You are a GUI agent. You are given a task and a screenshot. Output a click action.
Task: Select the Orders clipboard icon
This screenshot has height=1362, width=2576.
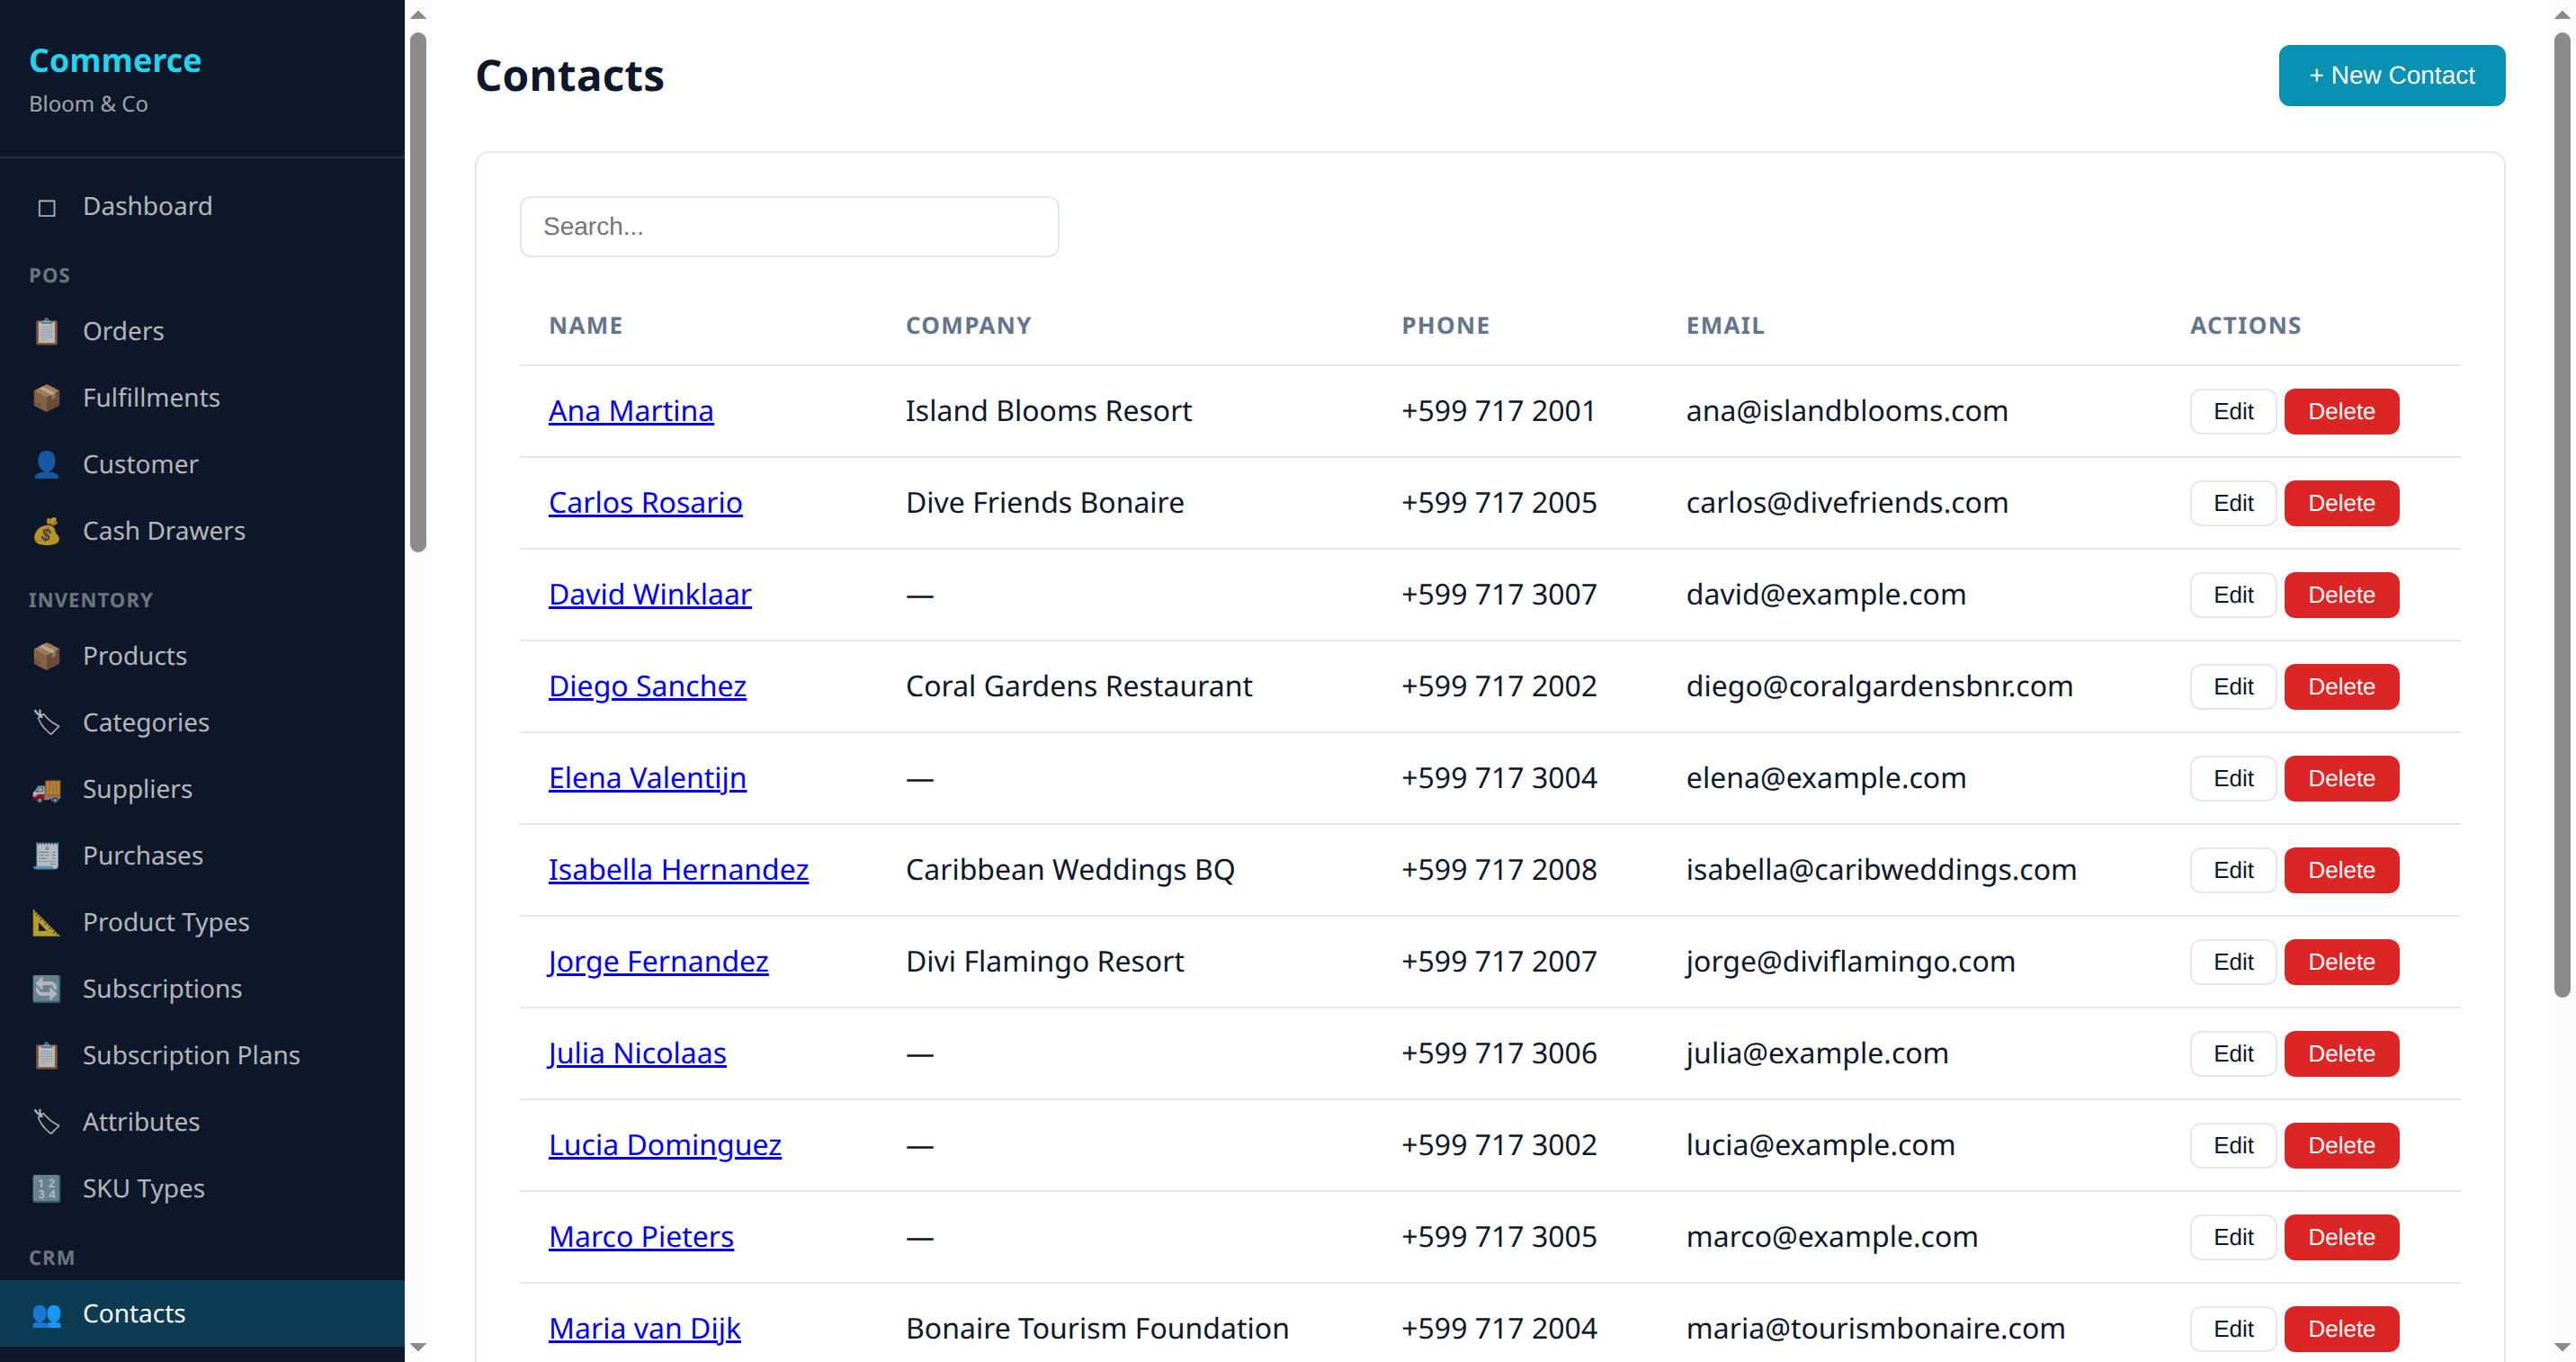[x=46, y=331]
